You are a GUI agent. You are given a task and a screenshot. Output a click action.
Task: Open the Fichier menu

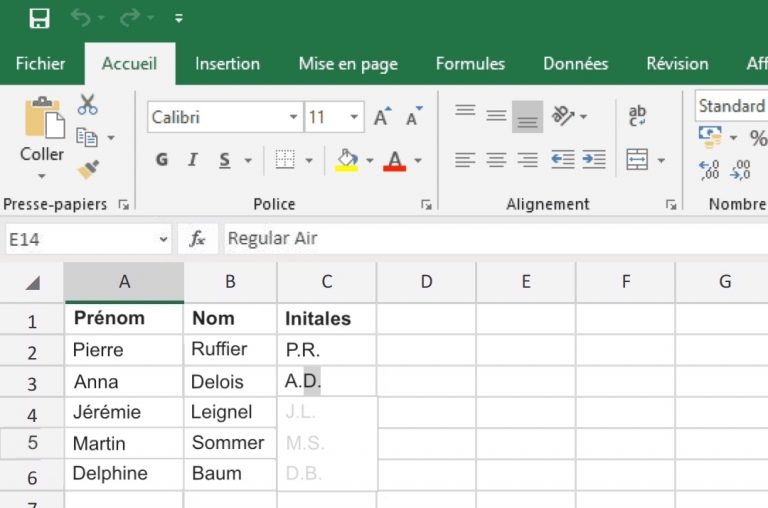41,64
